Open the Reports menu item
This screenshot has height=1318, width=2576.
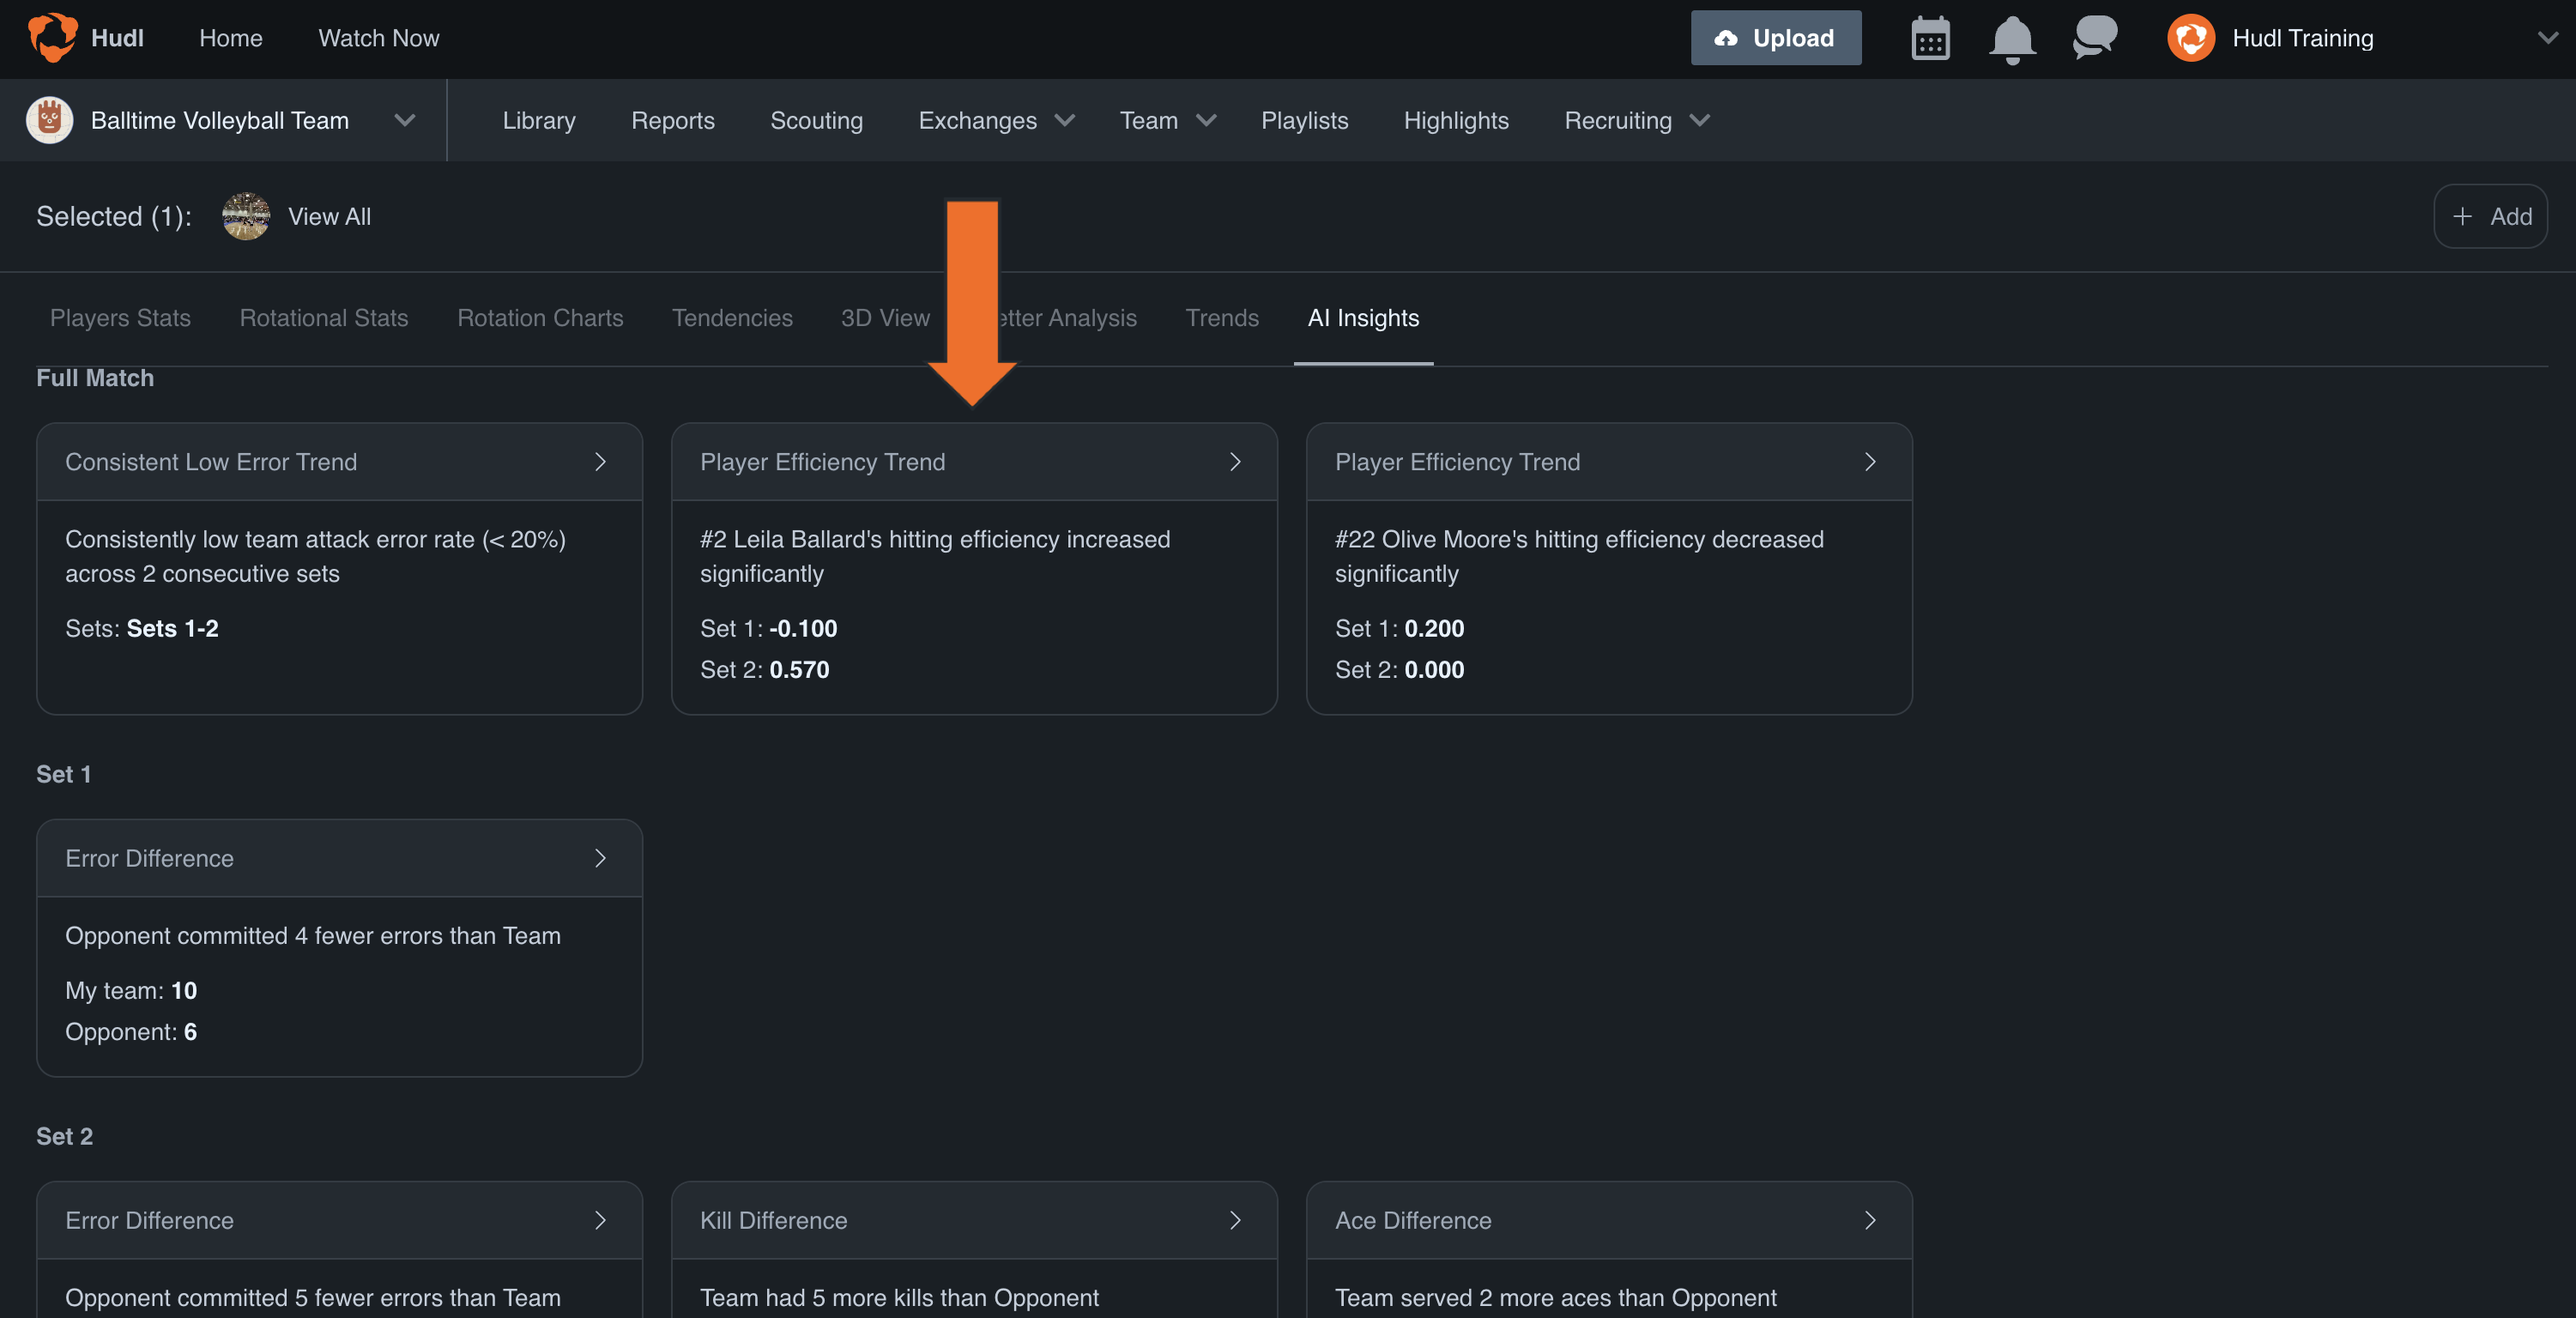(673, 120)
